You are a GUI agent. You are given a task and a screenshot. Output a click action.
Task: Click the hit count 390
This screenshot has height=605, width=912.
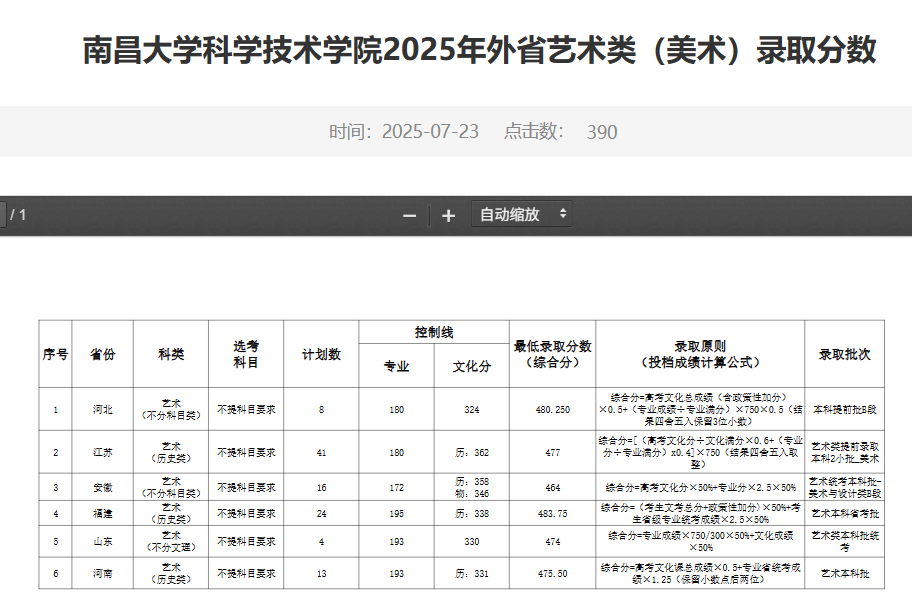pyautogui.click(x=601, y=132)
